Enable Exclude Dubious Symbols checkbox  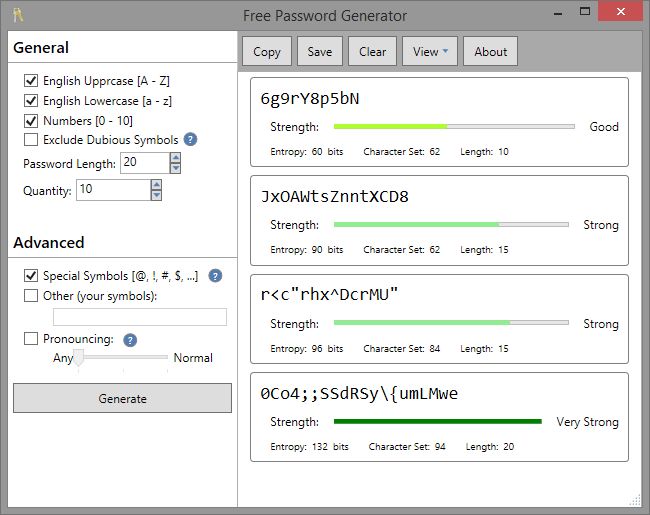[x=31, y=140]
